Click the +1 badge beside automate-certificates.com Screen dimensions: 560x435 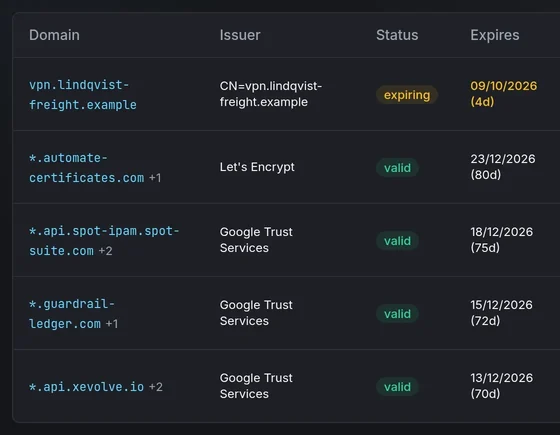coord(155,178)
